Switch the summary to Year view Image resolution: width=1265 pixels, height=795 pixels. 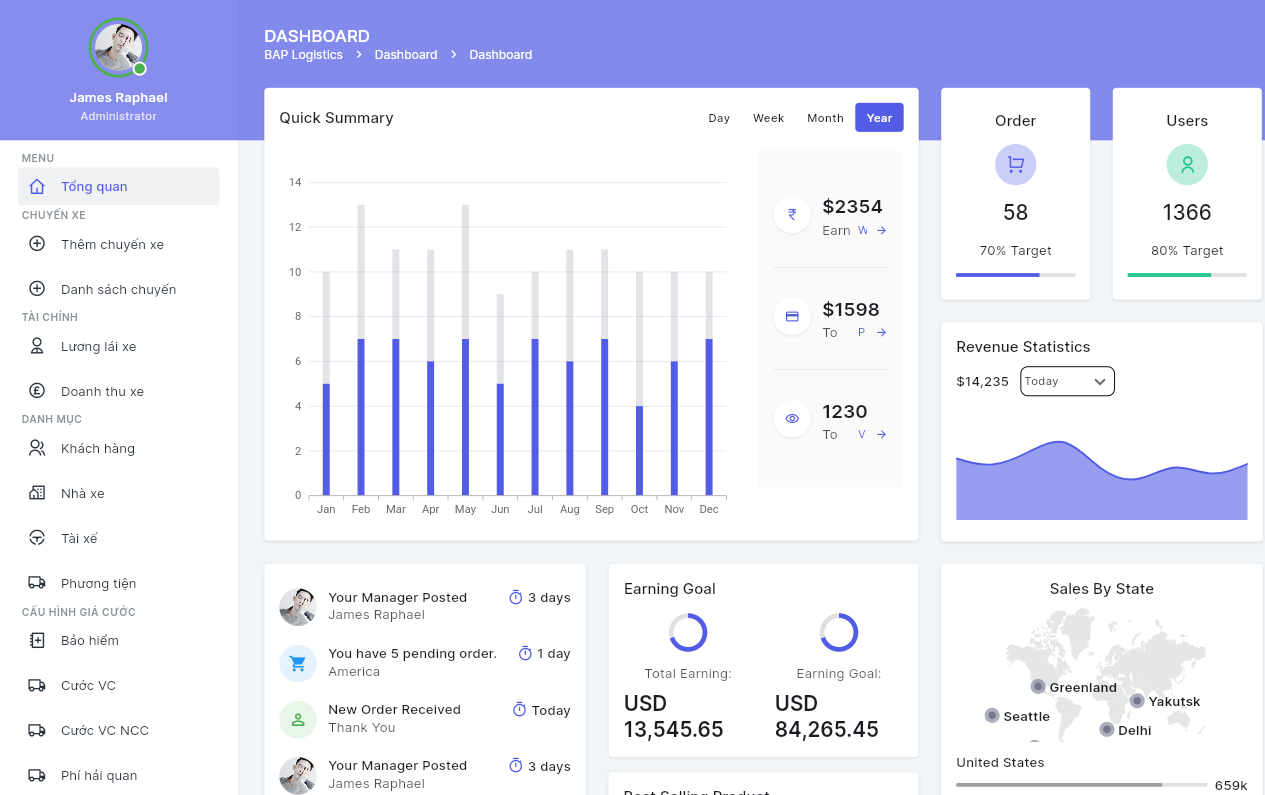879,118
